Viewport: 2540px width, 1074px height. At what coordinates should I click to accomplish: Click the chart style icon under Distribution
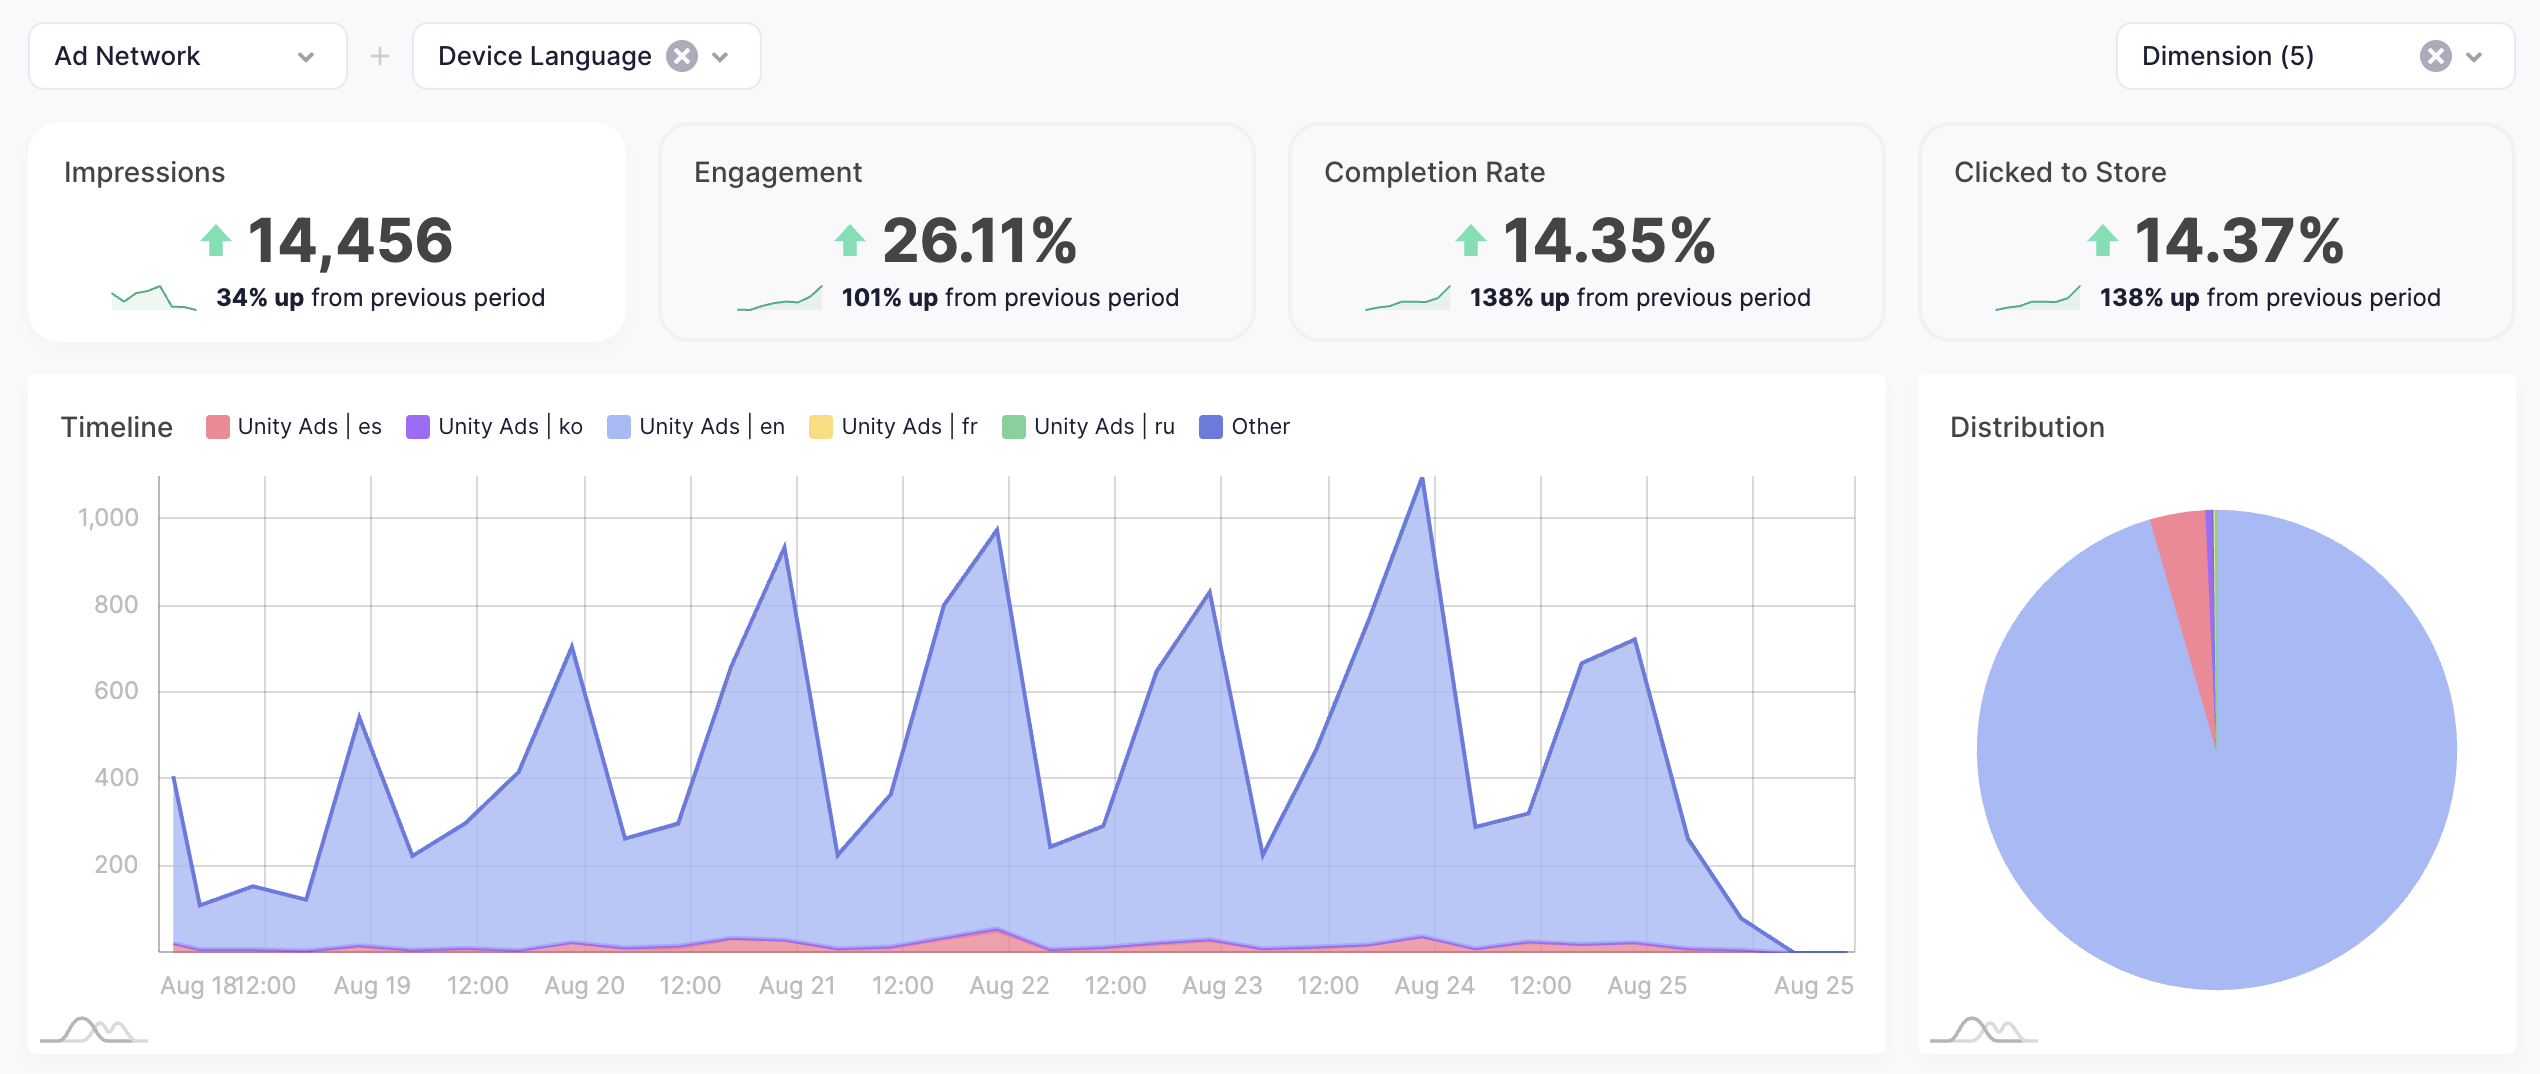point(1983,1029)
